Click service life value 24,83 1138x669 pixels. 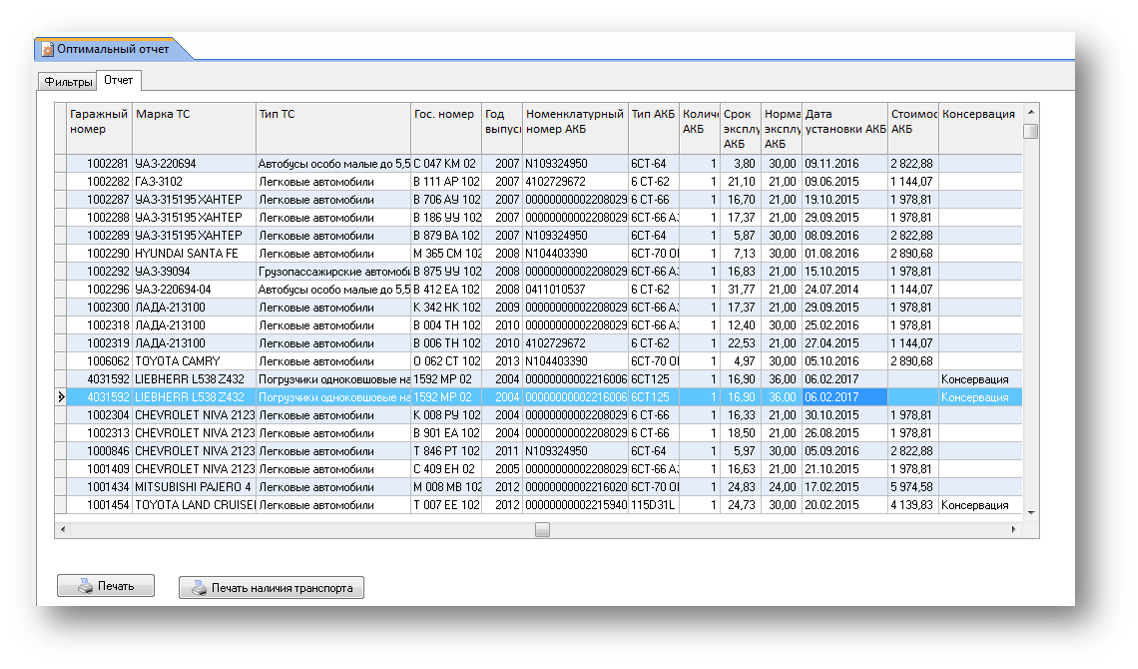(x=741, y=487)
